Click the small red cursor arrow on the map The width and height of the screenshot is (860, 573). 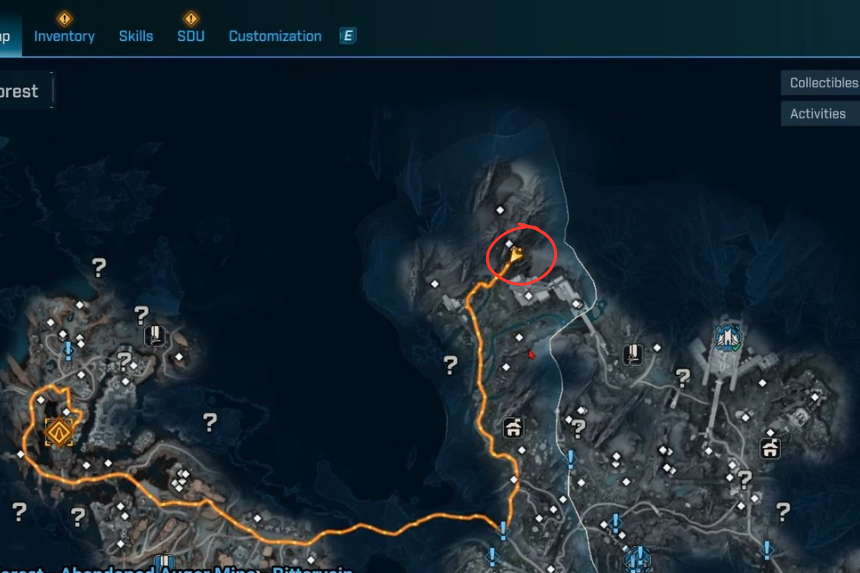click(x=531, y=355)
